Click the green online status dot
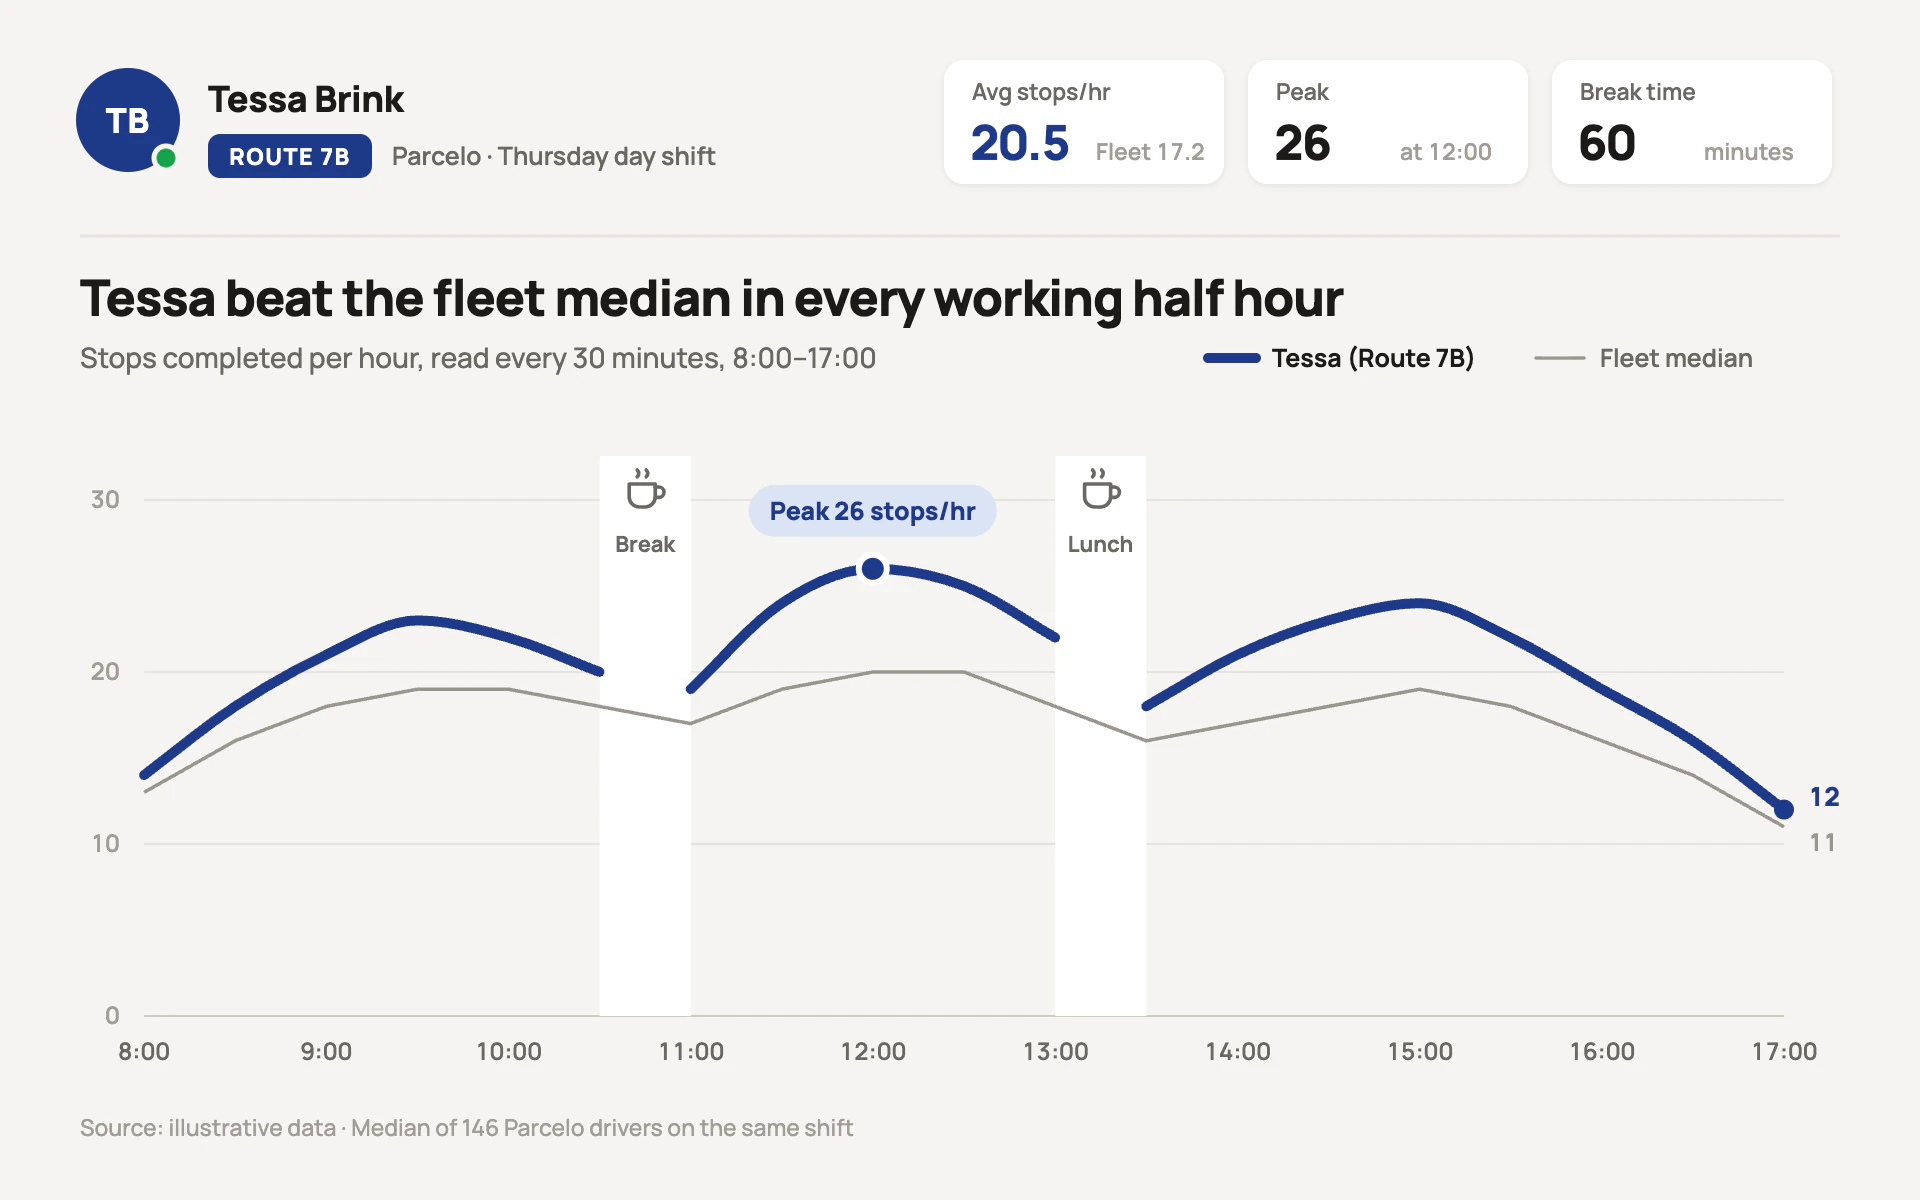This screenshot has height=1200, width=1920. [166, 158]
